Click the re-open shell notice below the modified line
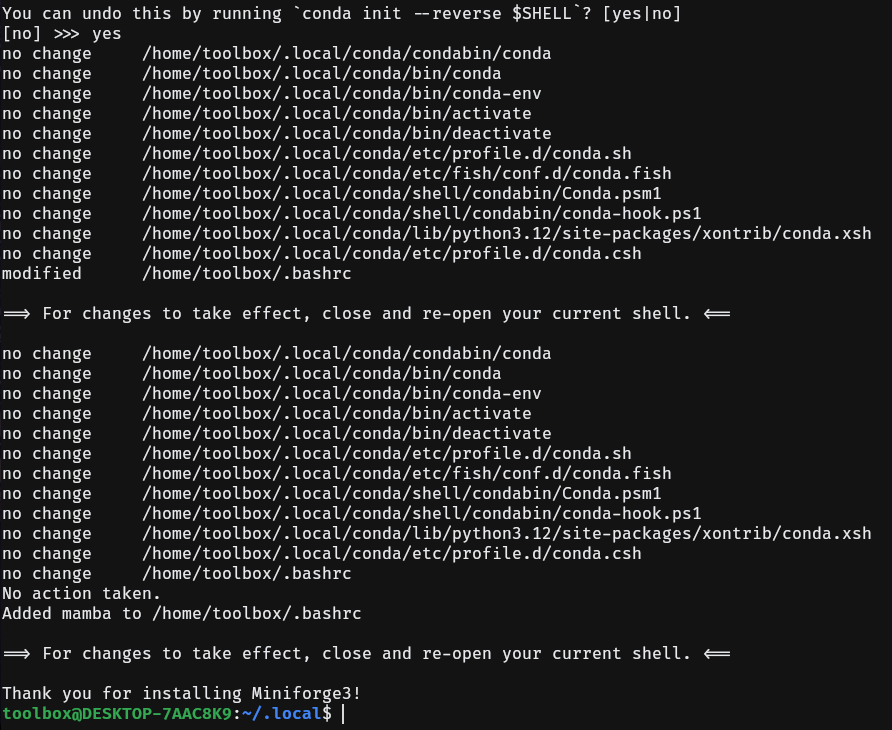 [366, 314]
